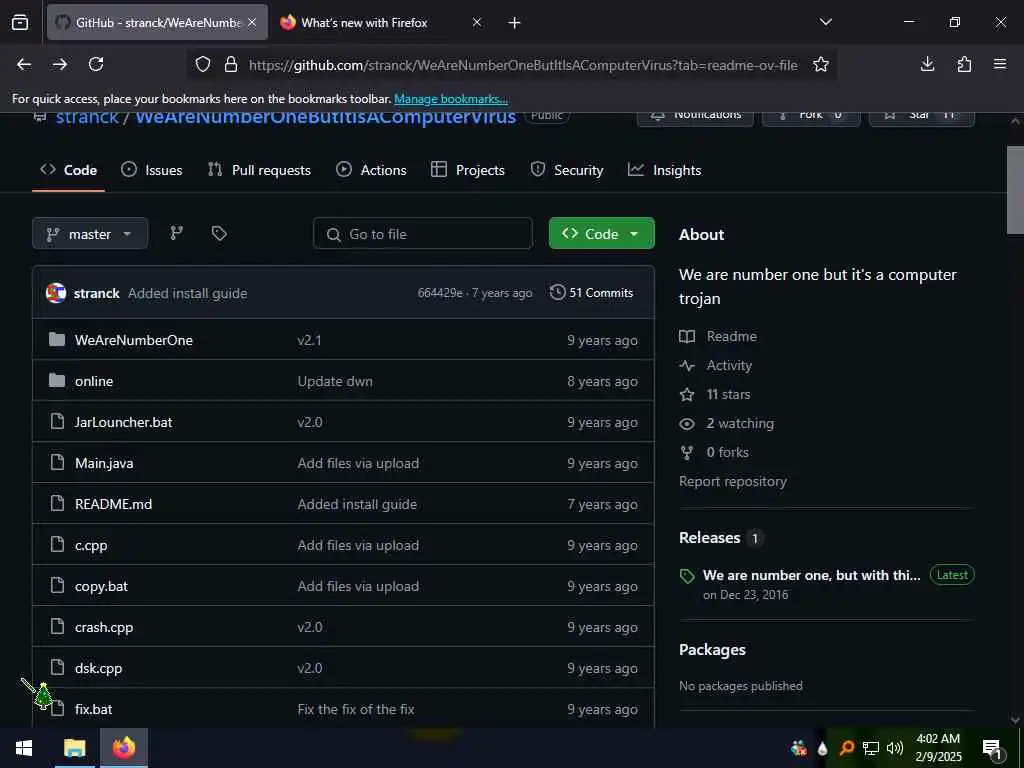
Task: Click the URL address bar
Action: [522, 65]
